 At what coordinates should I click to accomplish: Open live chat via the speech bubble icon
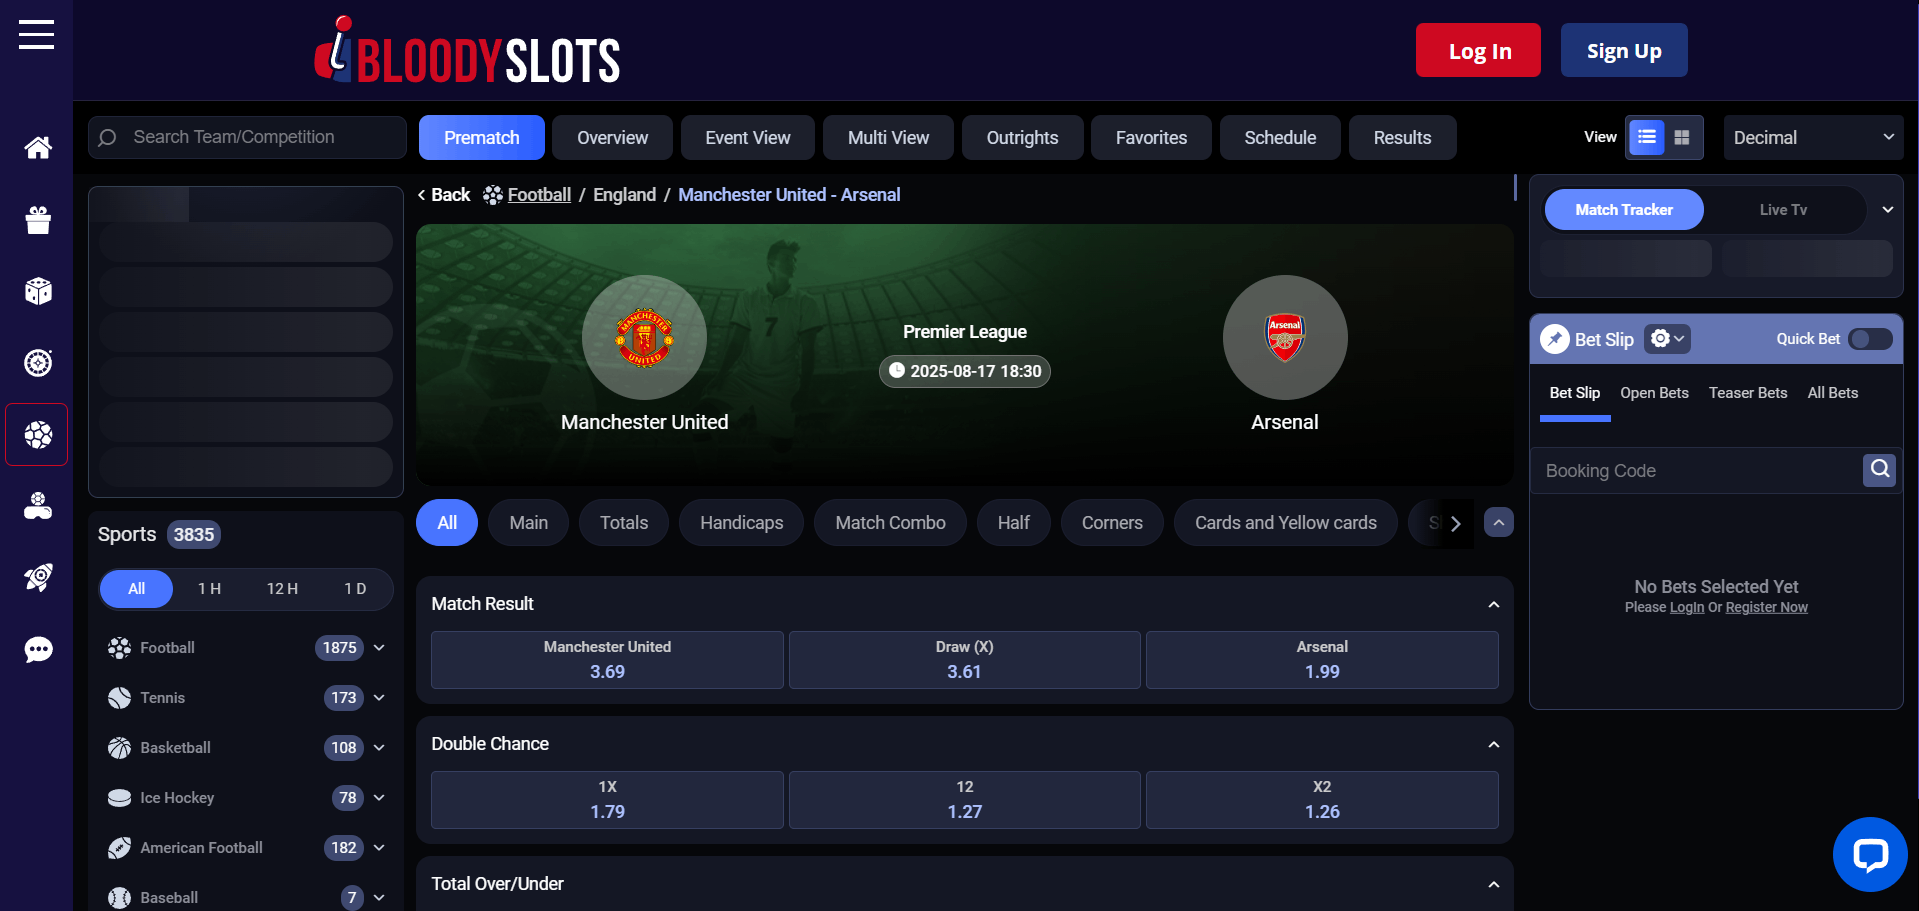37,649
